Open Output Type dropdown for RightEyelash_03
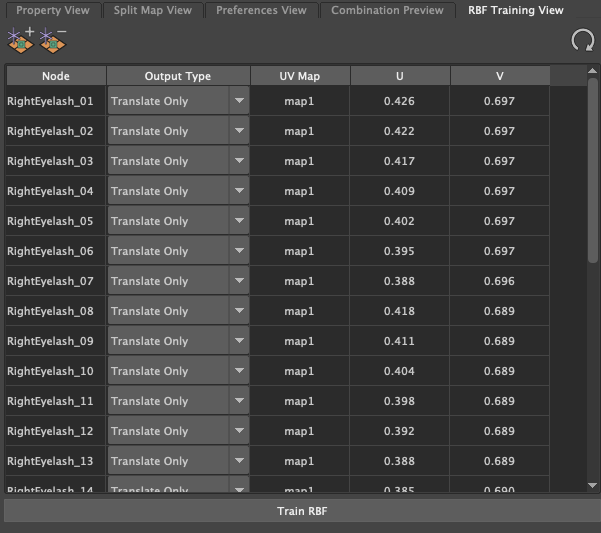 pyautogui.click(x=178, y=161)
